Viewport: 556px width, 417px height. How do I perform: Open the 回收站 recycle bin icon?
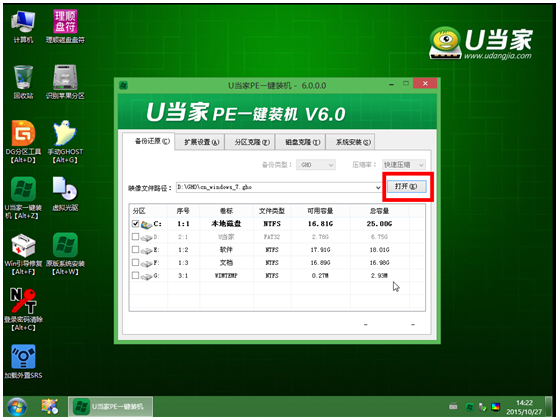click(23, 82)
